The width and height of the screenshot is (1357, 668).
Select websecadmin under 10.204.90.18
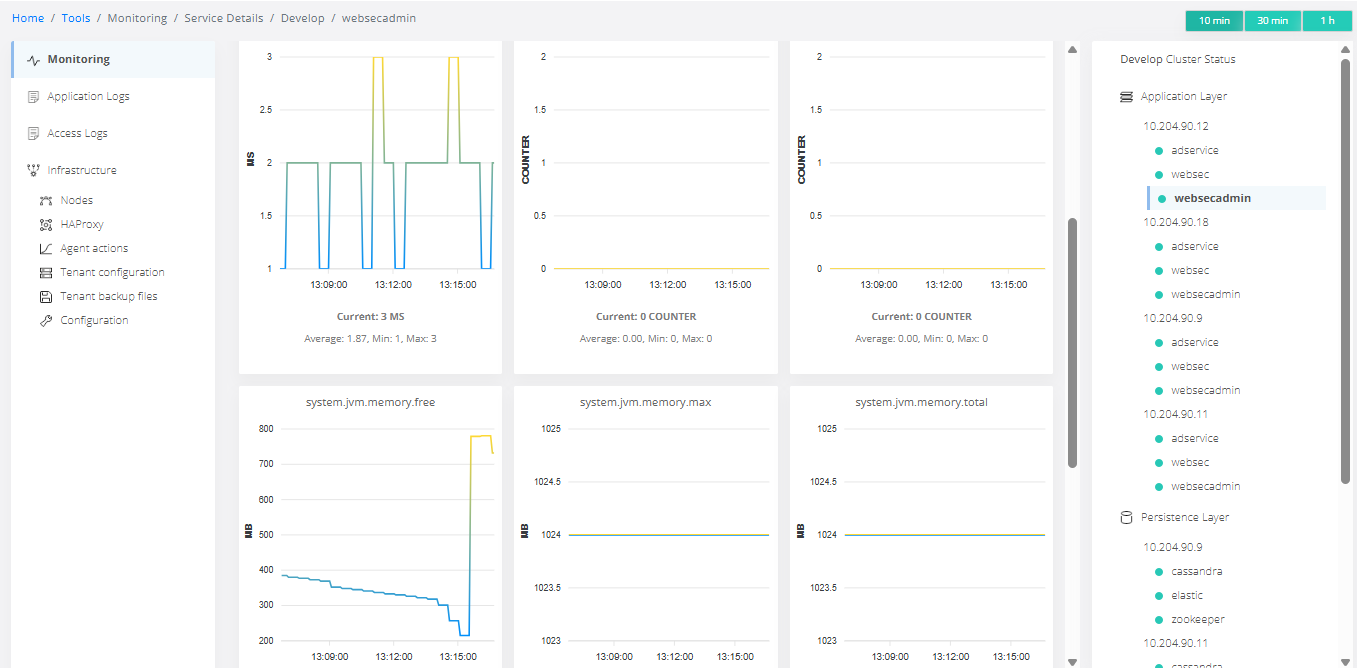tap(1205, 295)
